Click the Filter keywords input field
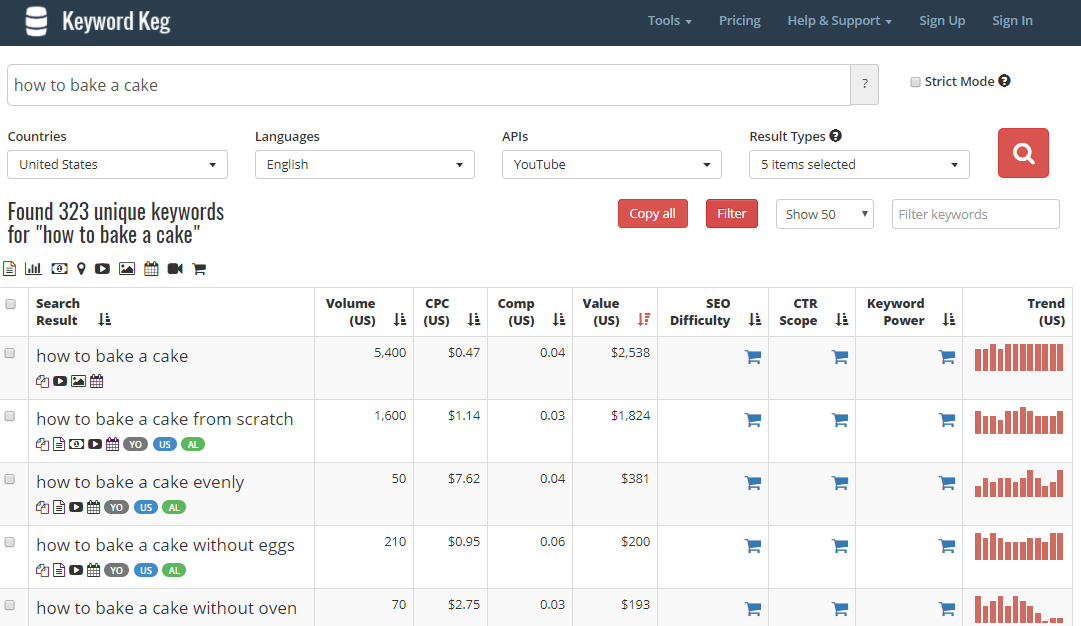This screenshot has height=626, width=1081. tap(975, 214)
